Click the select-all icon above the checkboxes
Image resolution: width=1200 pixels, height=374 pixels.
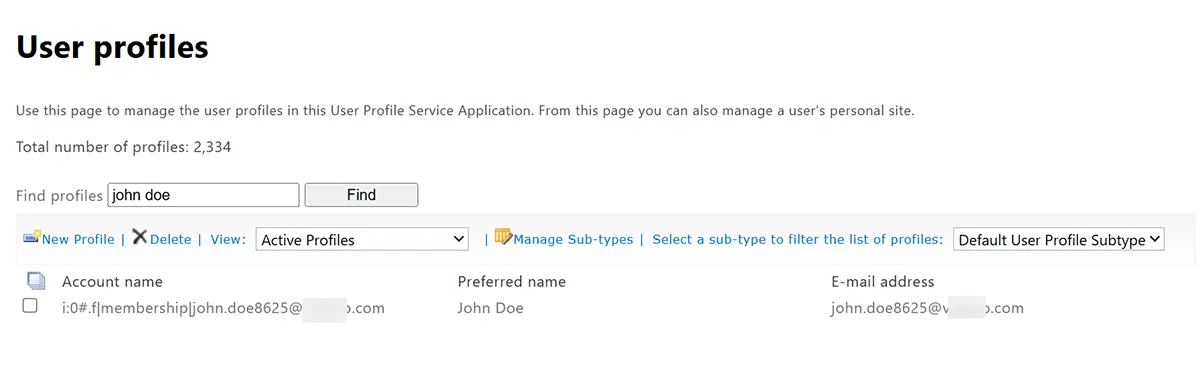coord(36,281)
